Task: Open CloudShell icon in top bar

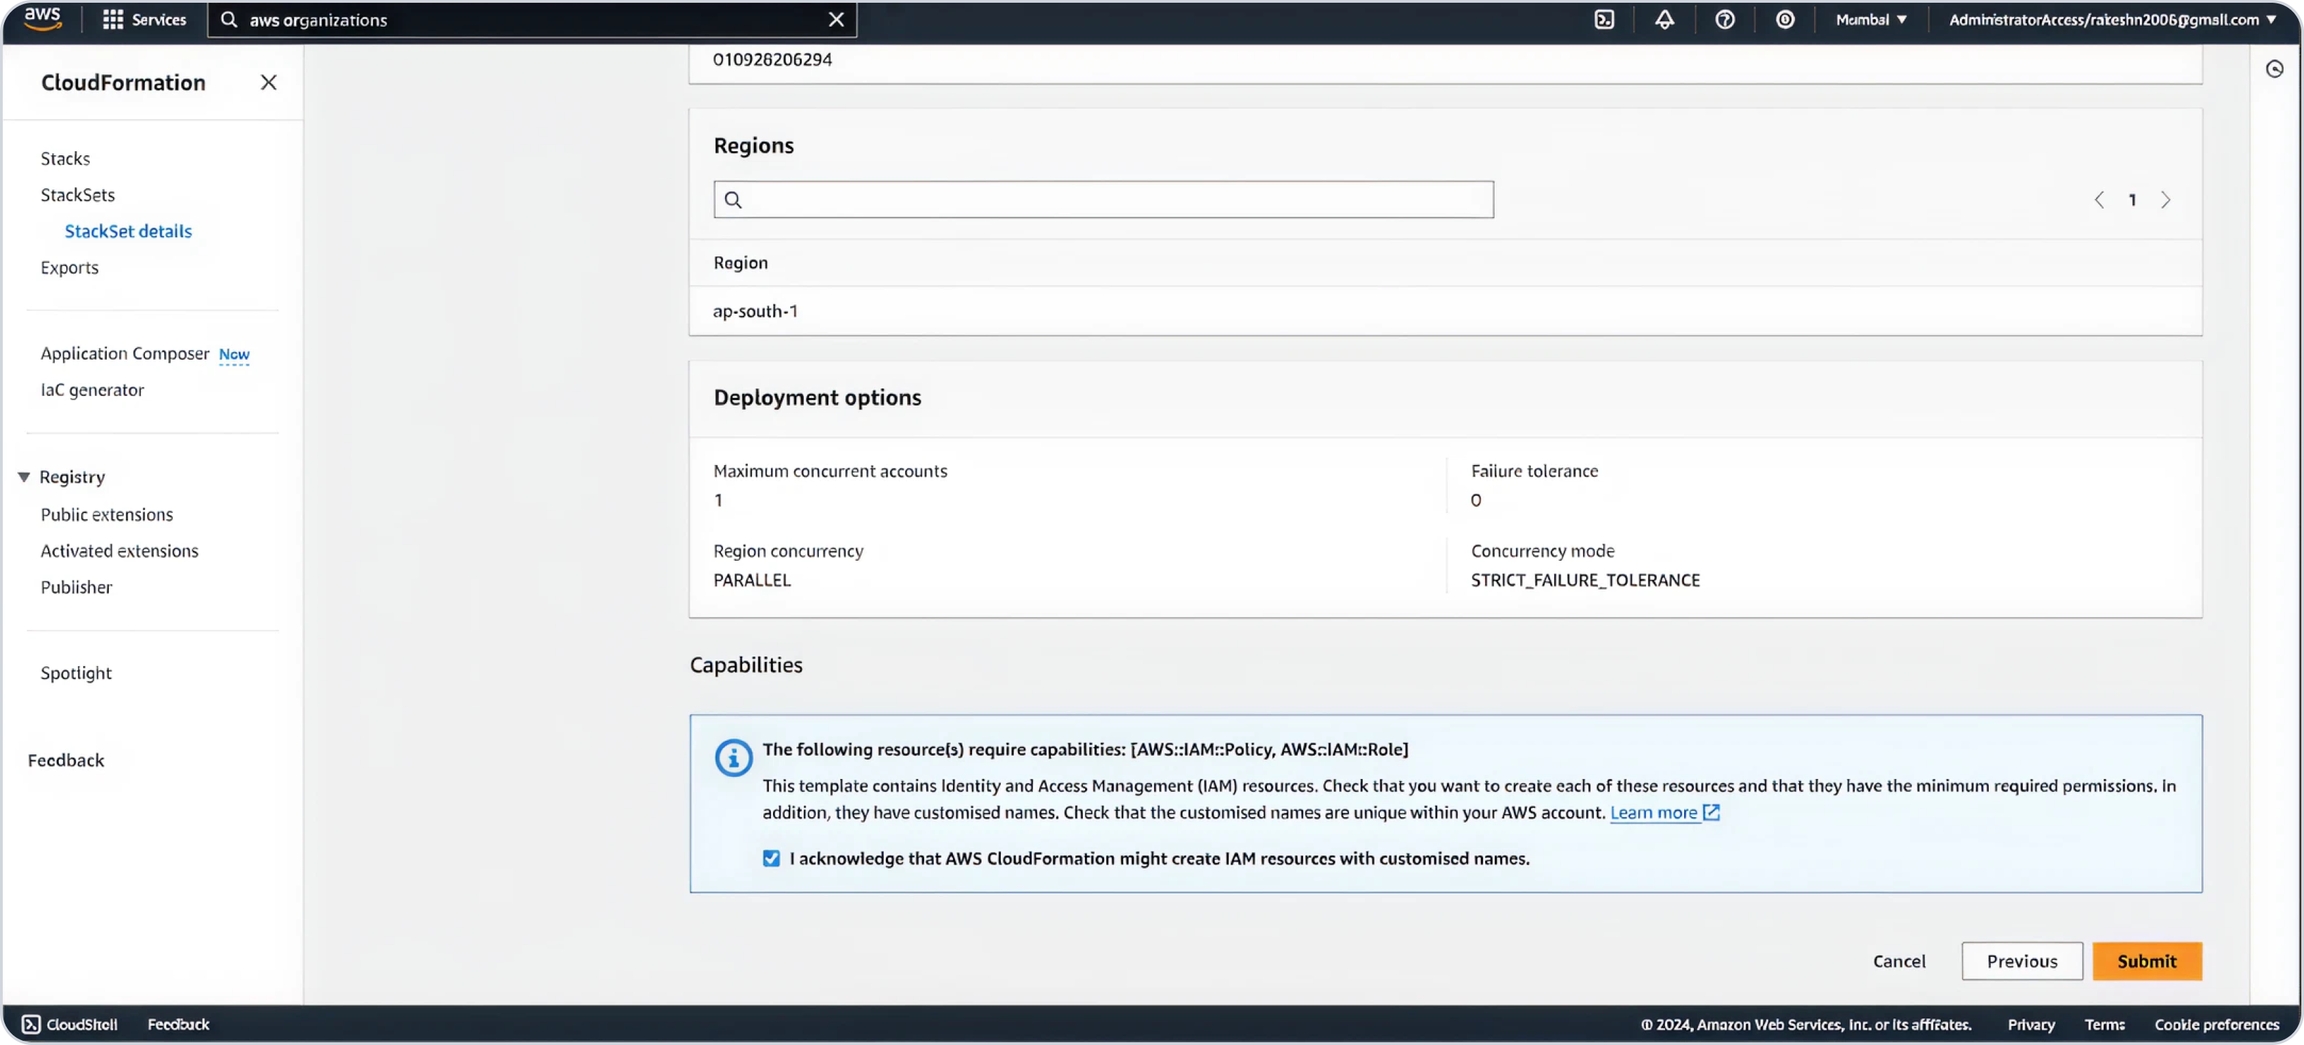Action: pos(1604,20)
